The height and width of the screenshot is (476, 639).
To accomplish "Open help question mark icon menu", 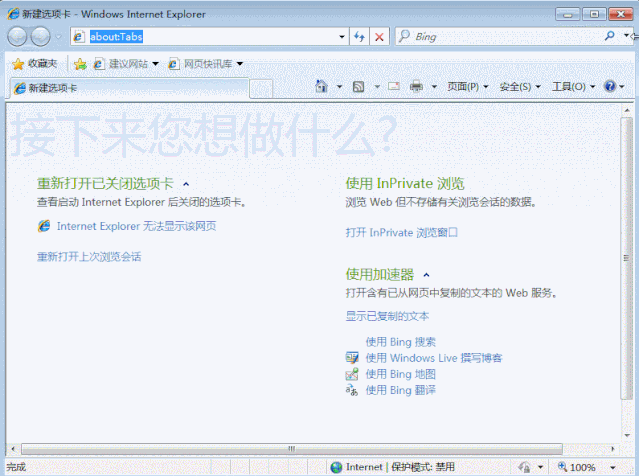I will [614, 86].
